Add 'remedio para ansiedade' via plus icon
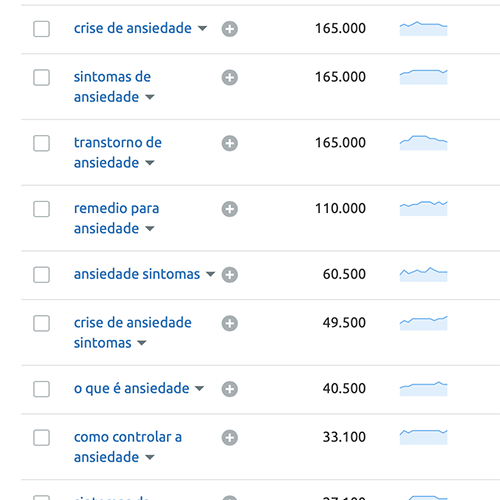The width and height of the screenshot is (500, 500). click(230, 209)
